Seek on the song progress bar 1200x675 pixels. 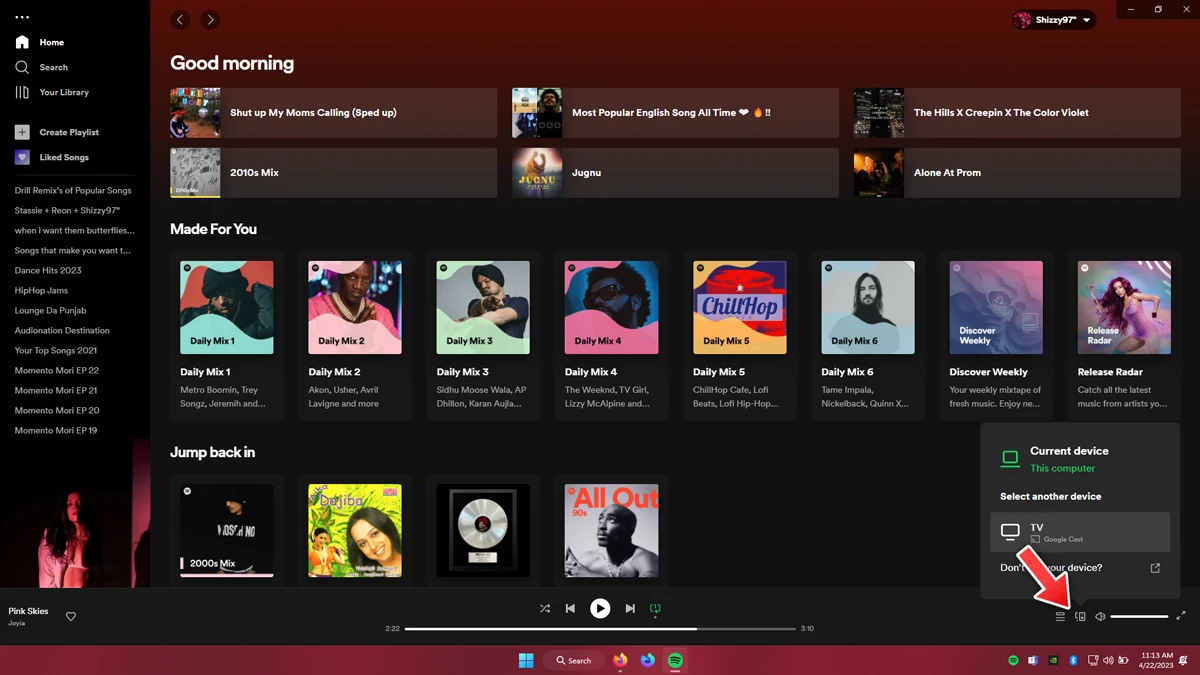click(599, 629)
